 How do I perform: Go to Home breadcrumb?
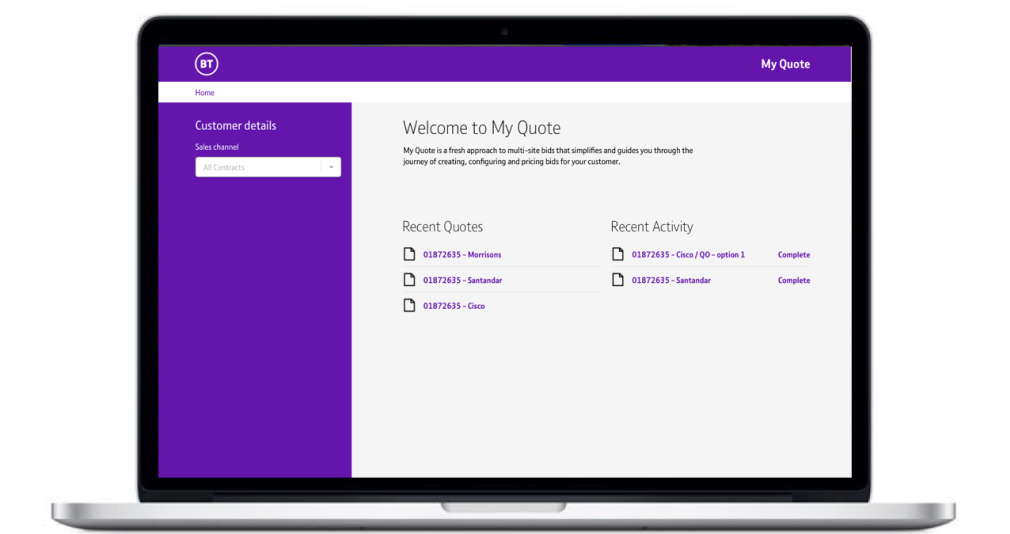click(205, 93)
